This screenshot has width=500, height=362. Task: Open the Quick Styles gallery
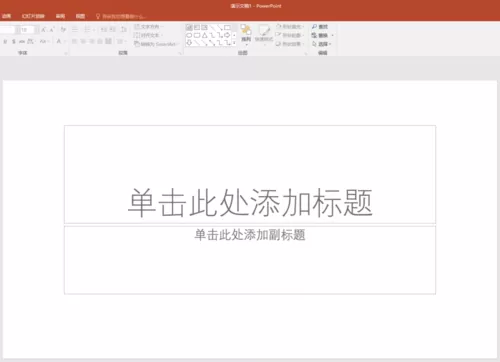coord(264,35)
